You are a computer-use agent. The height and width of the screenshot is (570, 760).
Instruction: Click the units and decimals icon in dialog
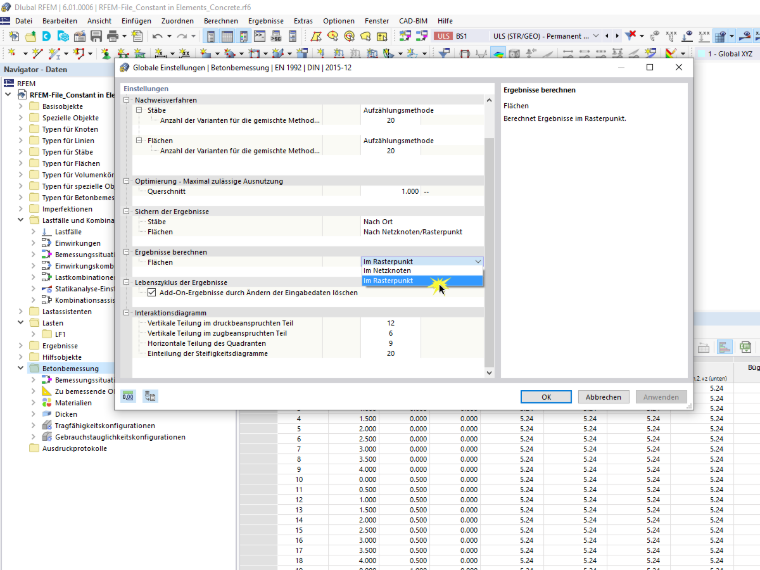coord(128,396)
